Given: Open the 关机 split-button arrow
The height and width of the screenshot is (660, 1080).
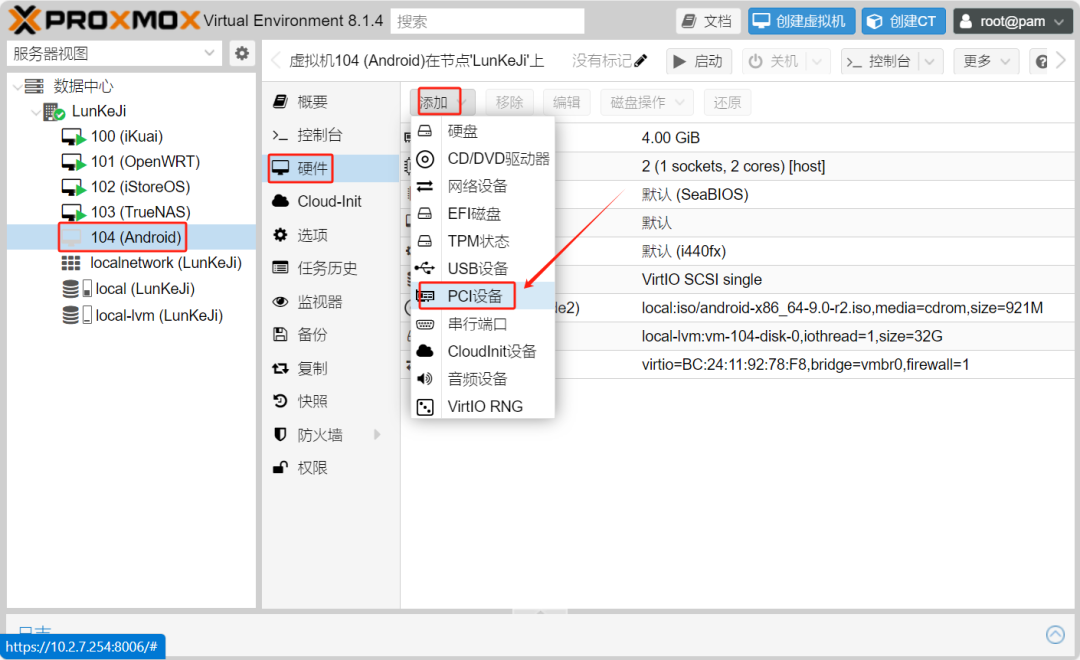Looking at the screenshot, I should point(818,61).
